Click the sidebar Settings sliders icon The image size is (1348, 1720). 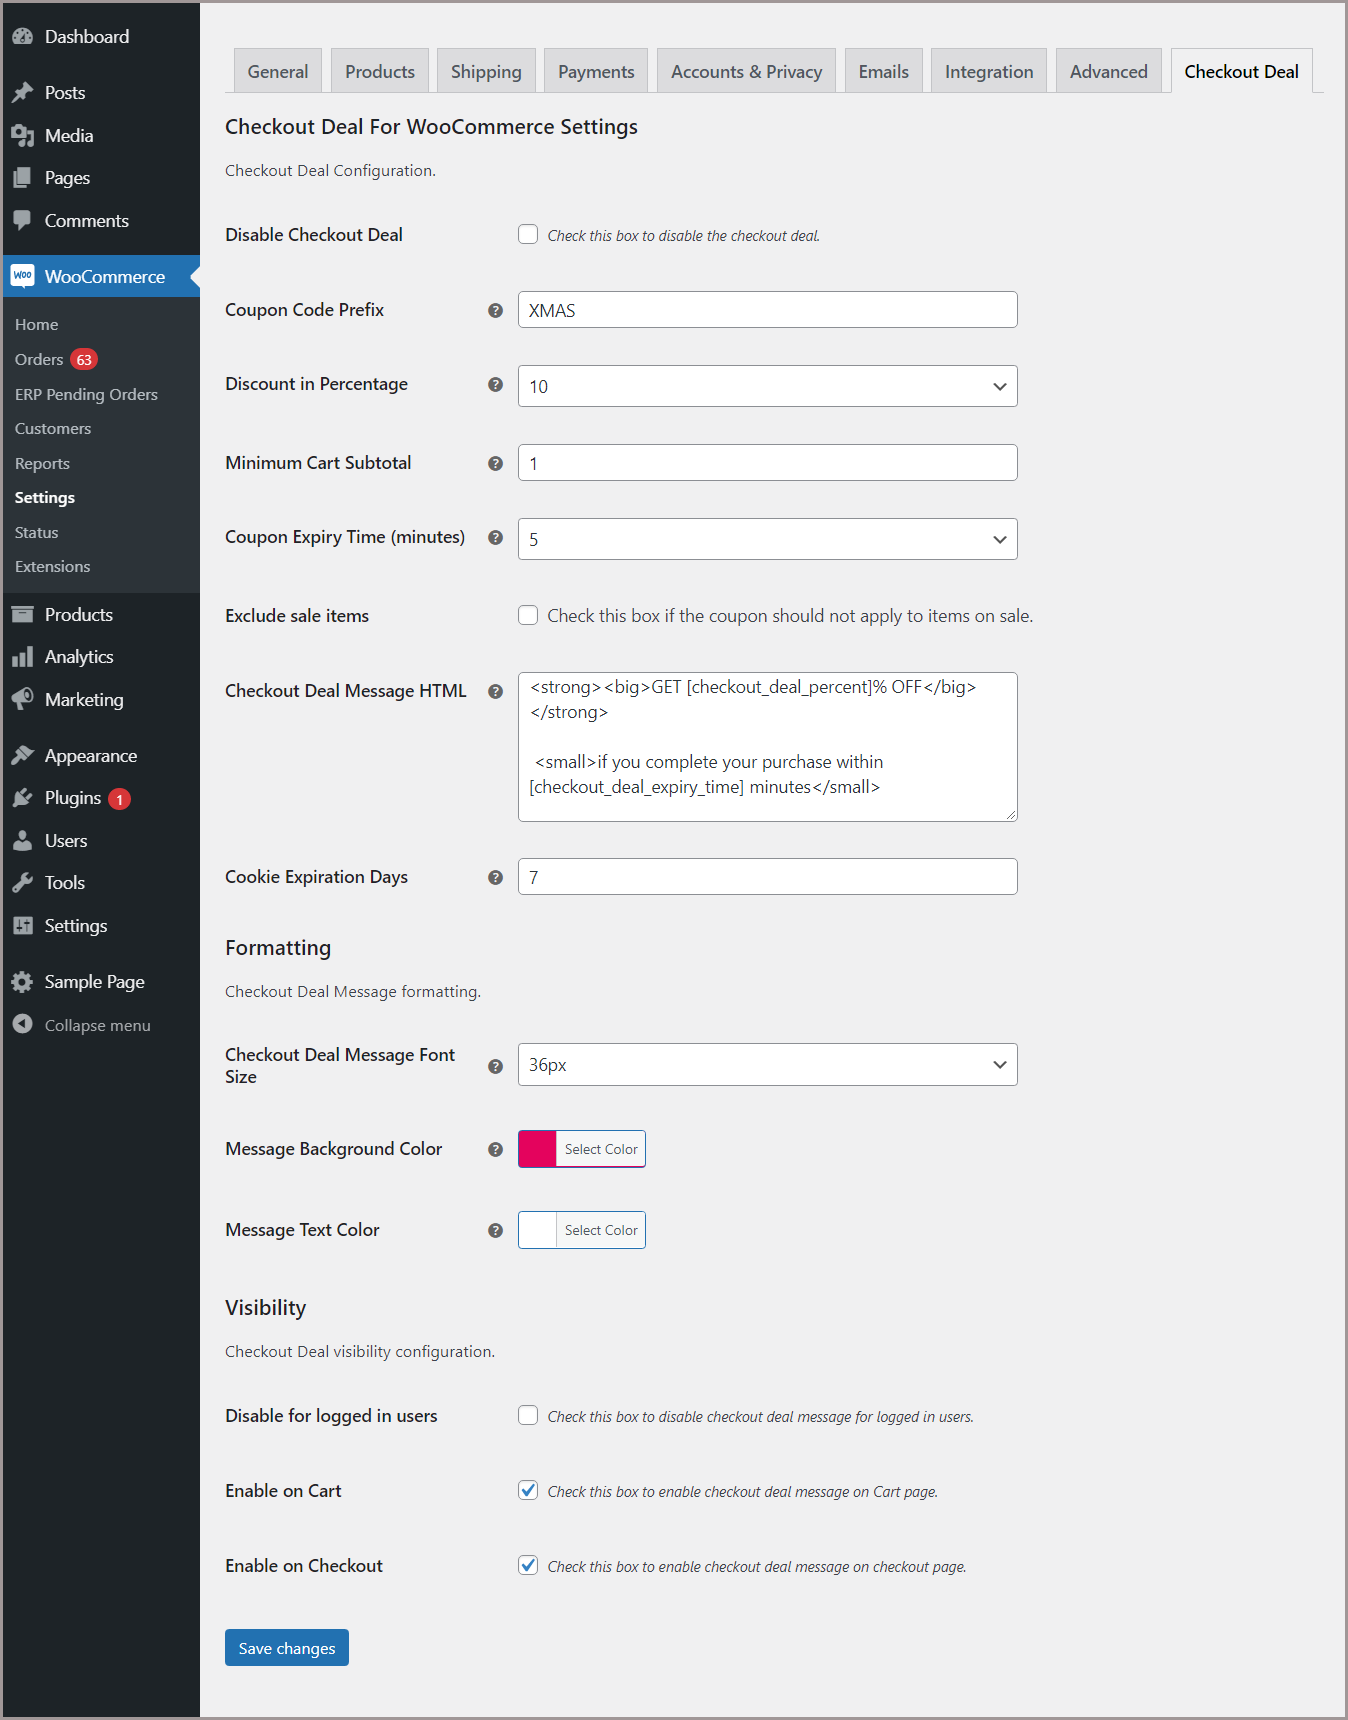tap(23, 926)
